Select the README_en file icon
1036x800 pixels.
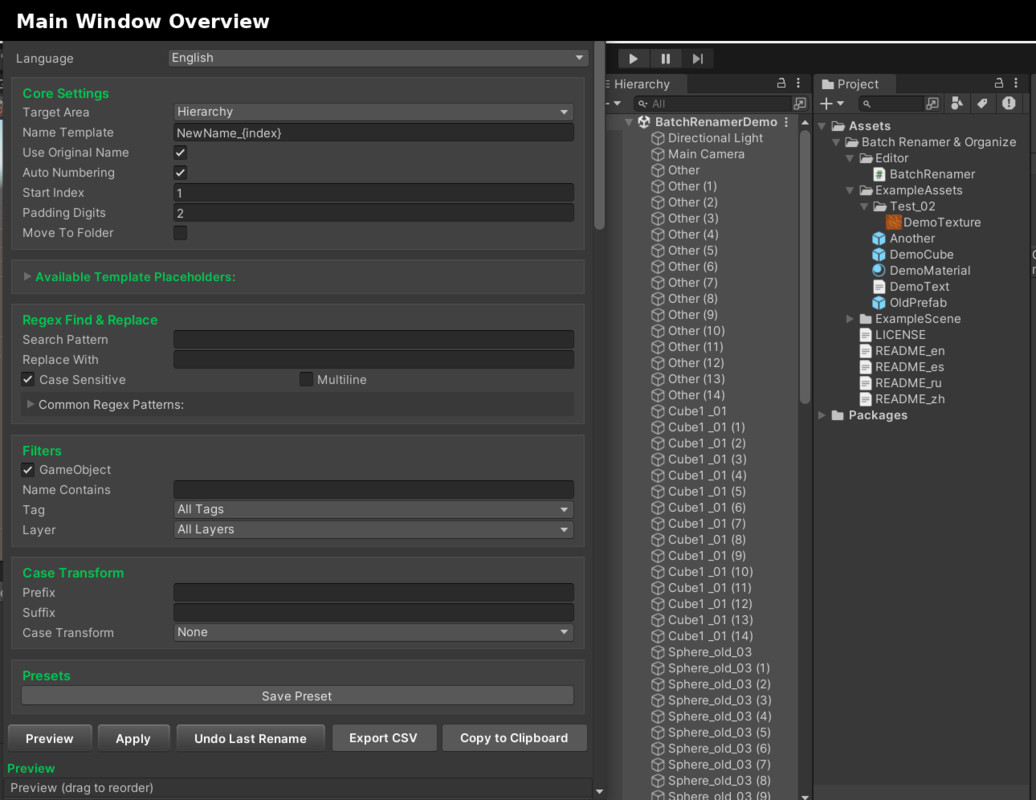click(x=865, y=351)
